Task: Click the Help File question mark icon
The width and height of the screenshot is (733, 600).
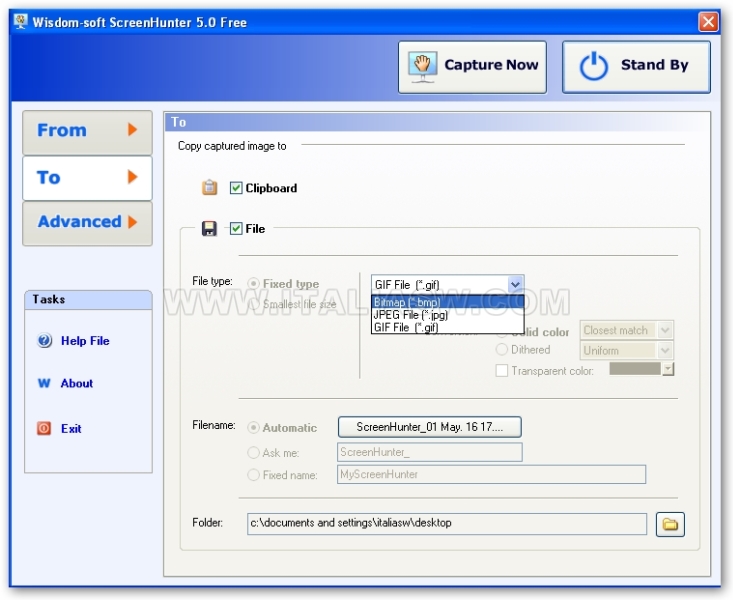Action: tap(44, 340)
